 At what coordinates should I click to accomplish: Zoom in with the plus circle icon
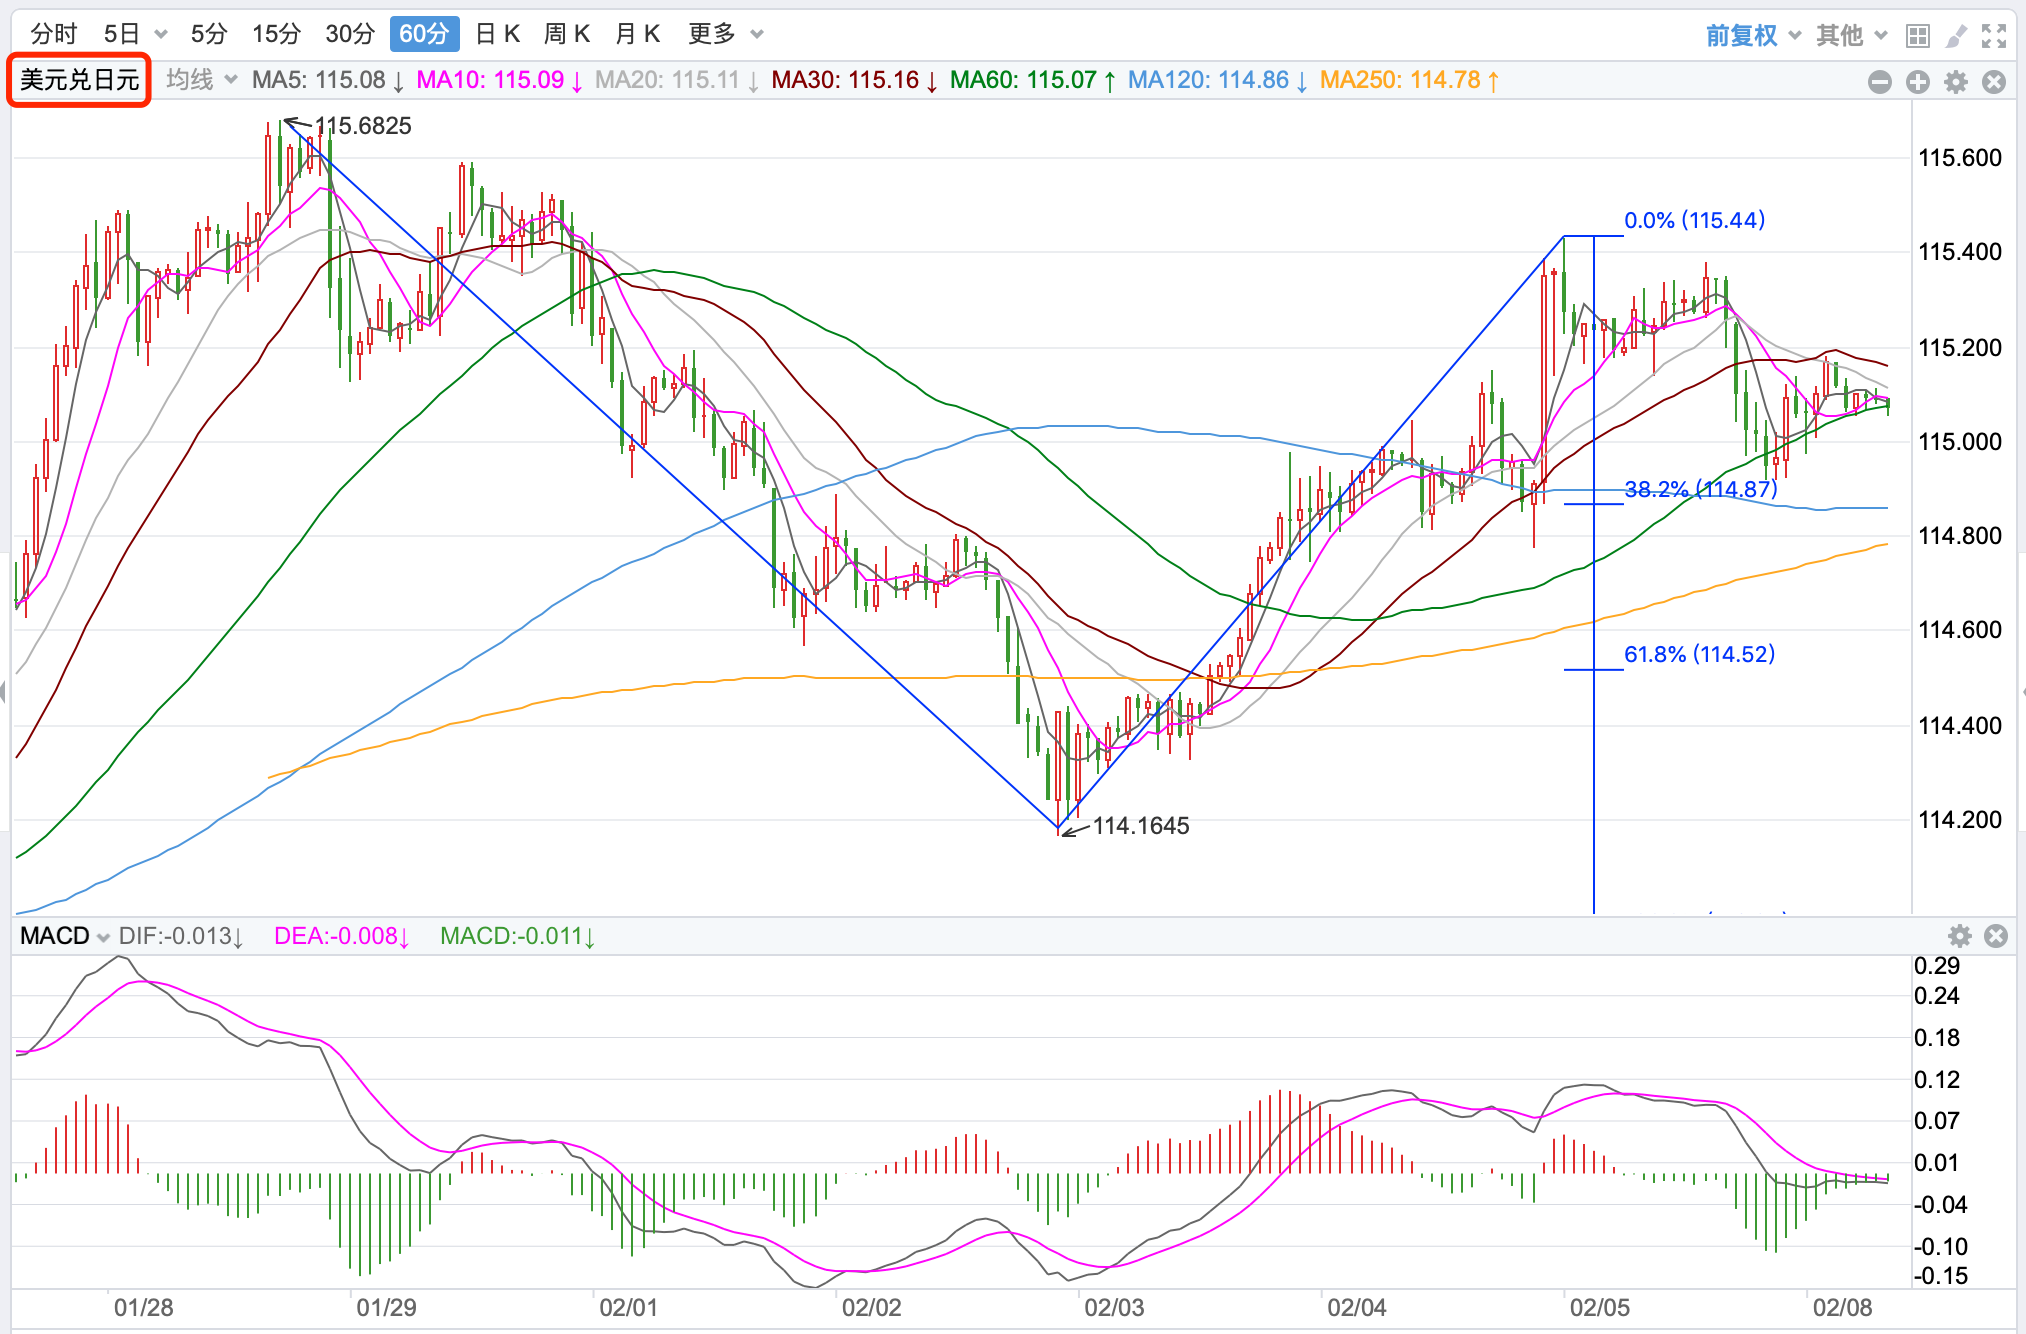tap(1918, 82)
